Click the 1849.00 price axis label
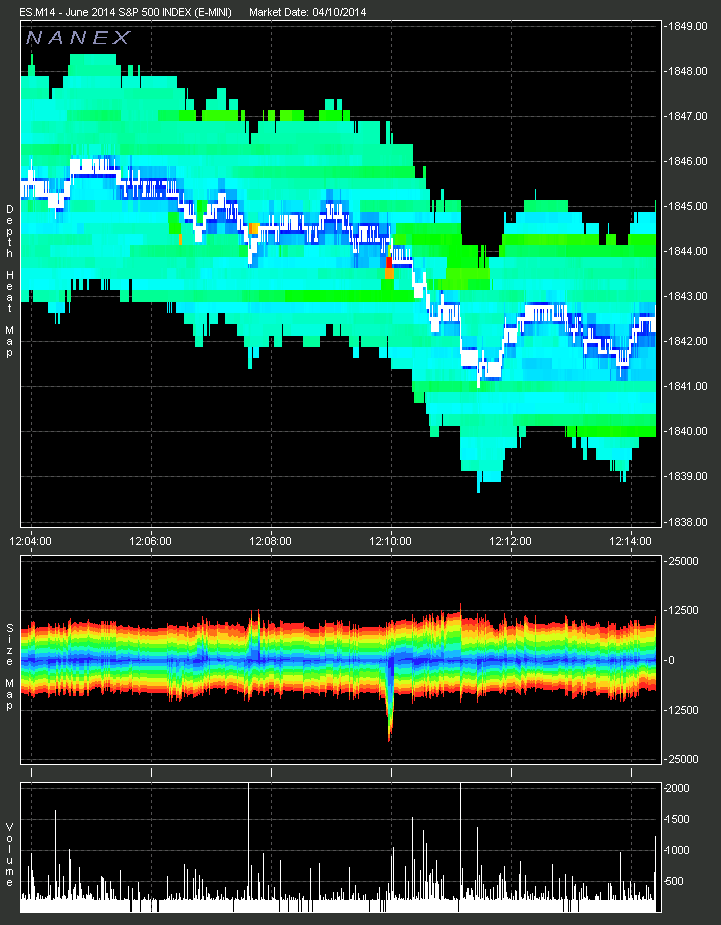Viewport: 721px width, 925px height. (688, 26)
